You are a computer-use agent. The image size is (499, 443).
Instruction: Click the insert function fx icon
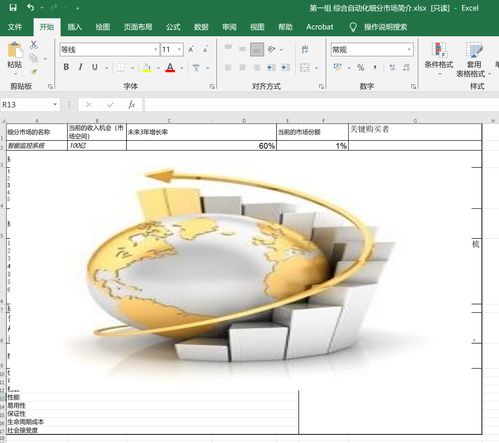click(x=132, y=105)
